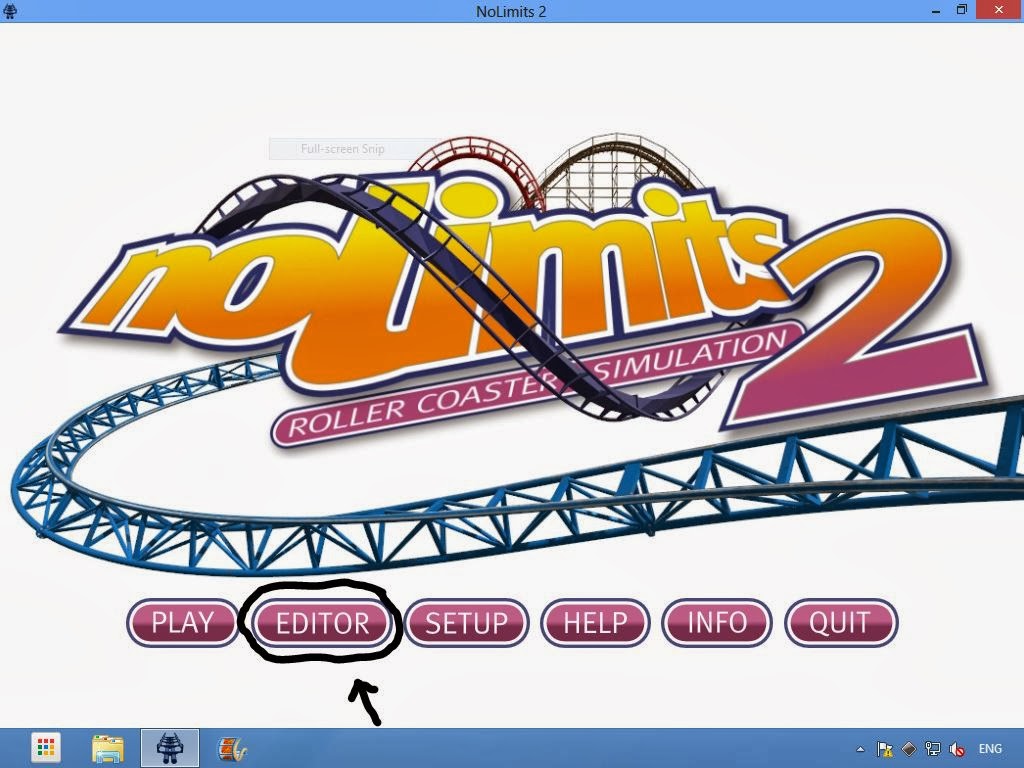1024x768 pixels.
Task: Click the network status tray icon
Action: point(932,748)
